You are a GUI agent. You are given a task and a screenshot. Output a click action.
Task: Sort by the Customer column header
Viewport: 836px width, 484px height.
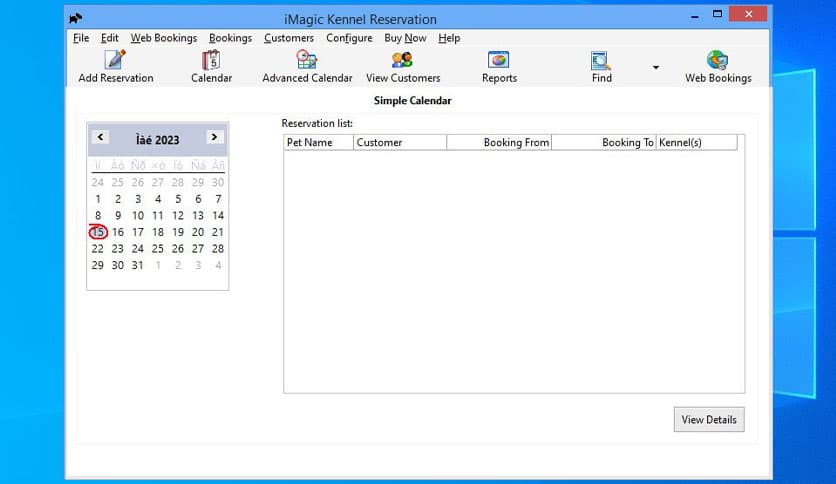(x=400, y=142)
